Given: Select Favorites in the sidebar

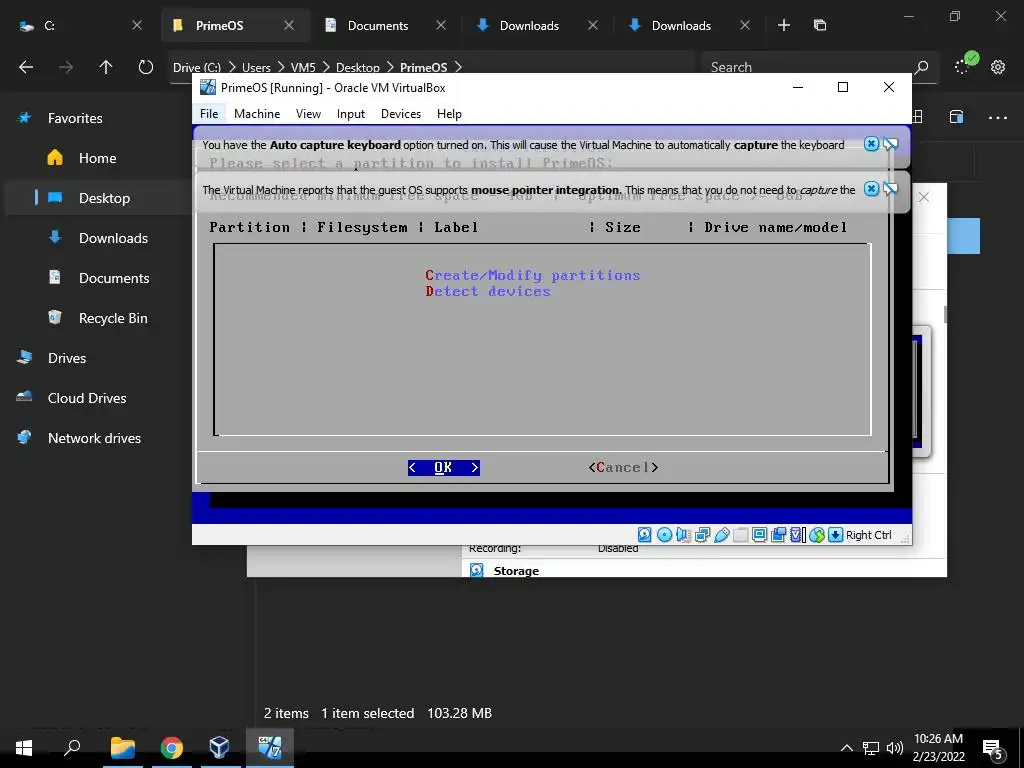Looking at the screenshot, I should 75,118.
